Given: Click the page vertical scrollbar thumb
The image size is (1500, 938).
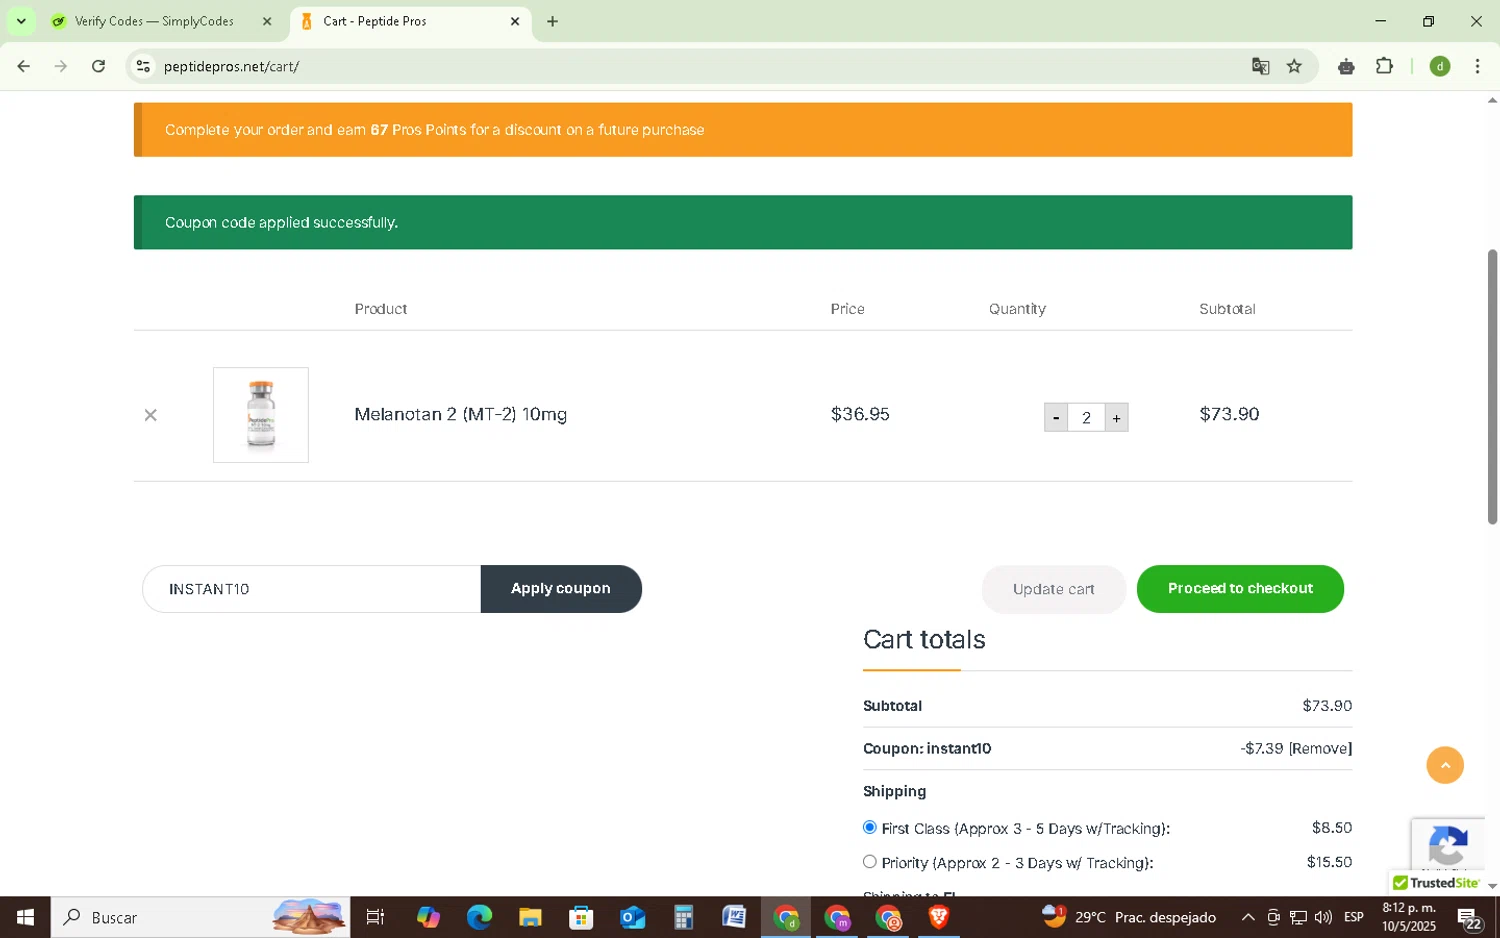Looking at the screenshot, I should [x=1492, y=386].
